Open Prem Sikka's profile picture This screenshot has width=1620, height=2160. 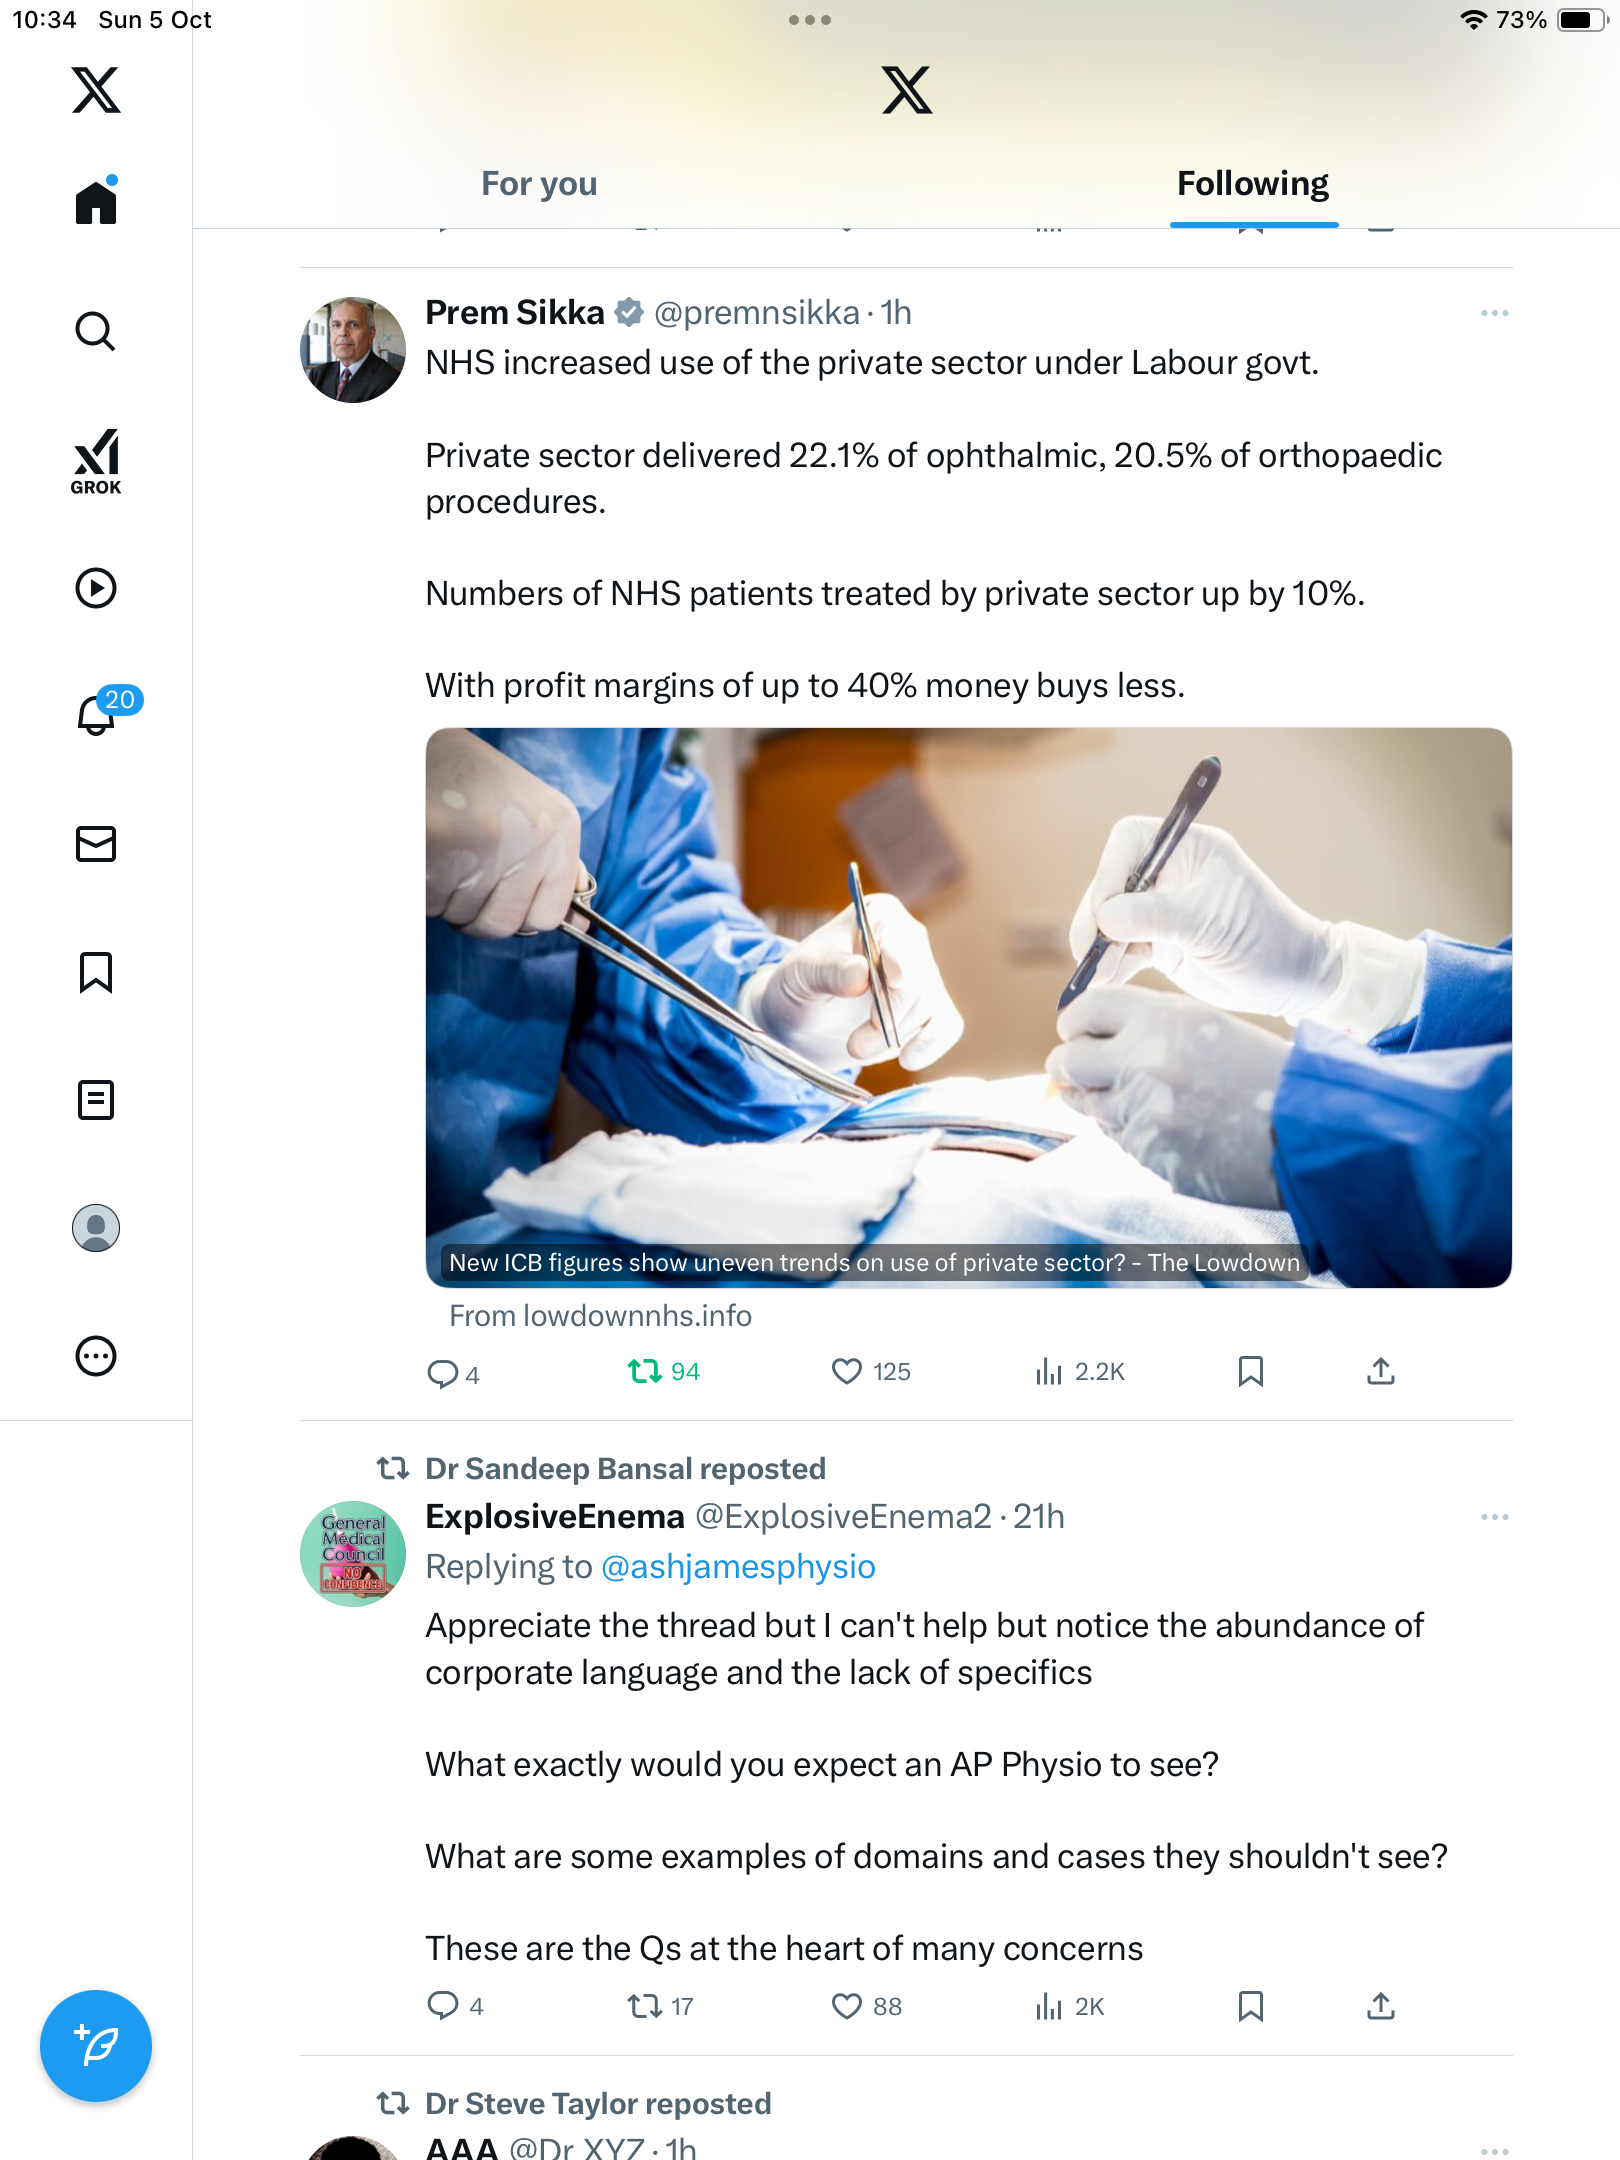coord(353,350)
